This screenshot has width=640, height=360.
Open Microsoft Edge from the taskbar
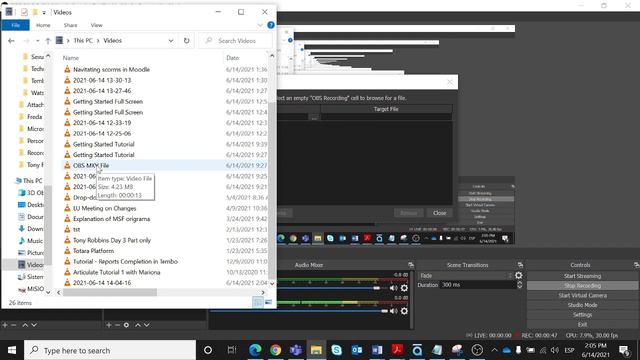coord(255,350)
